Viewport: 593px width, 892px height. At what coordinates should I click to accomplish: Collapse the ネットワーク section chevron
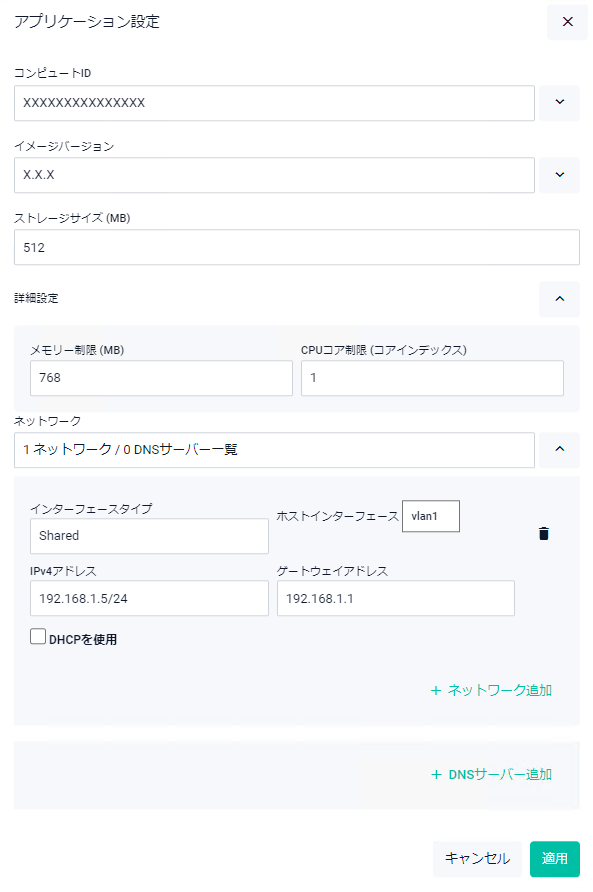(559, 449)
